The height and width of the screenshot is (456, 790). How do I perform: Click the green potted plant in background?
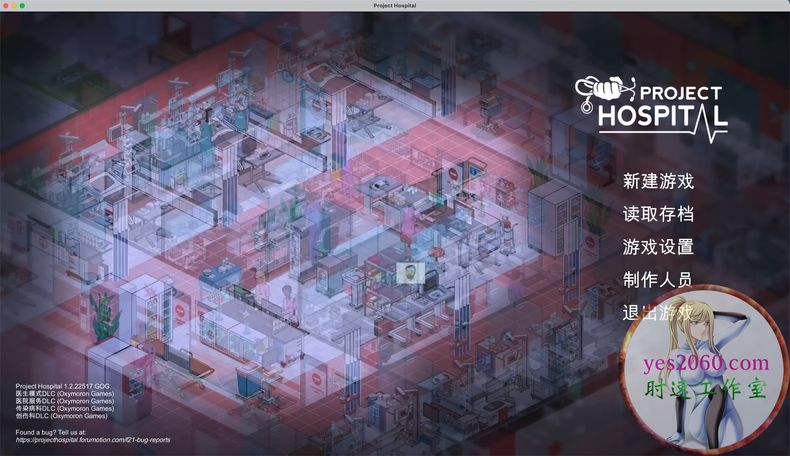point(103,308)
